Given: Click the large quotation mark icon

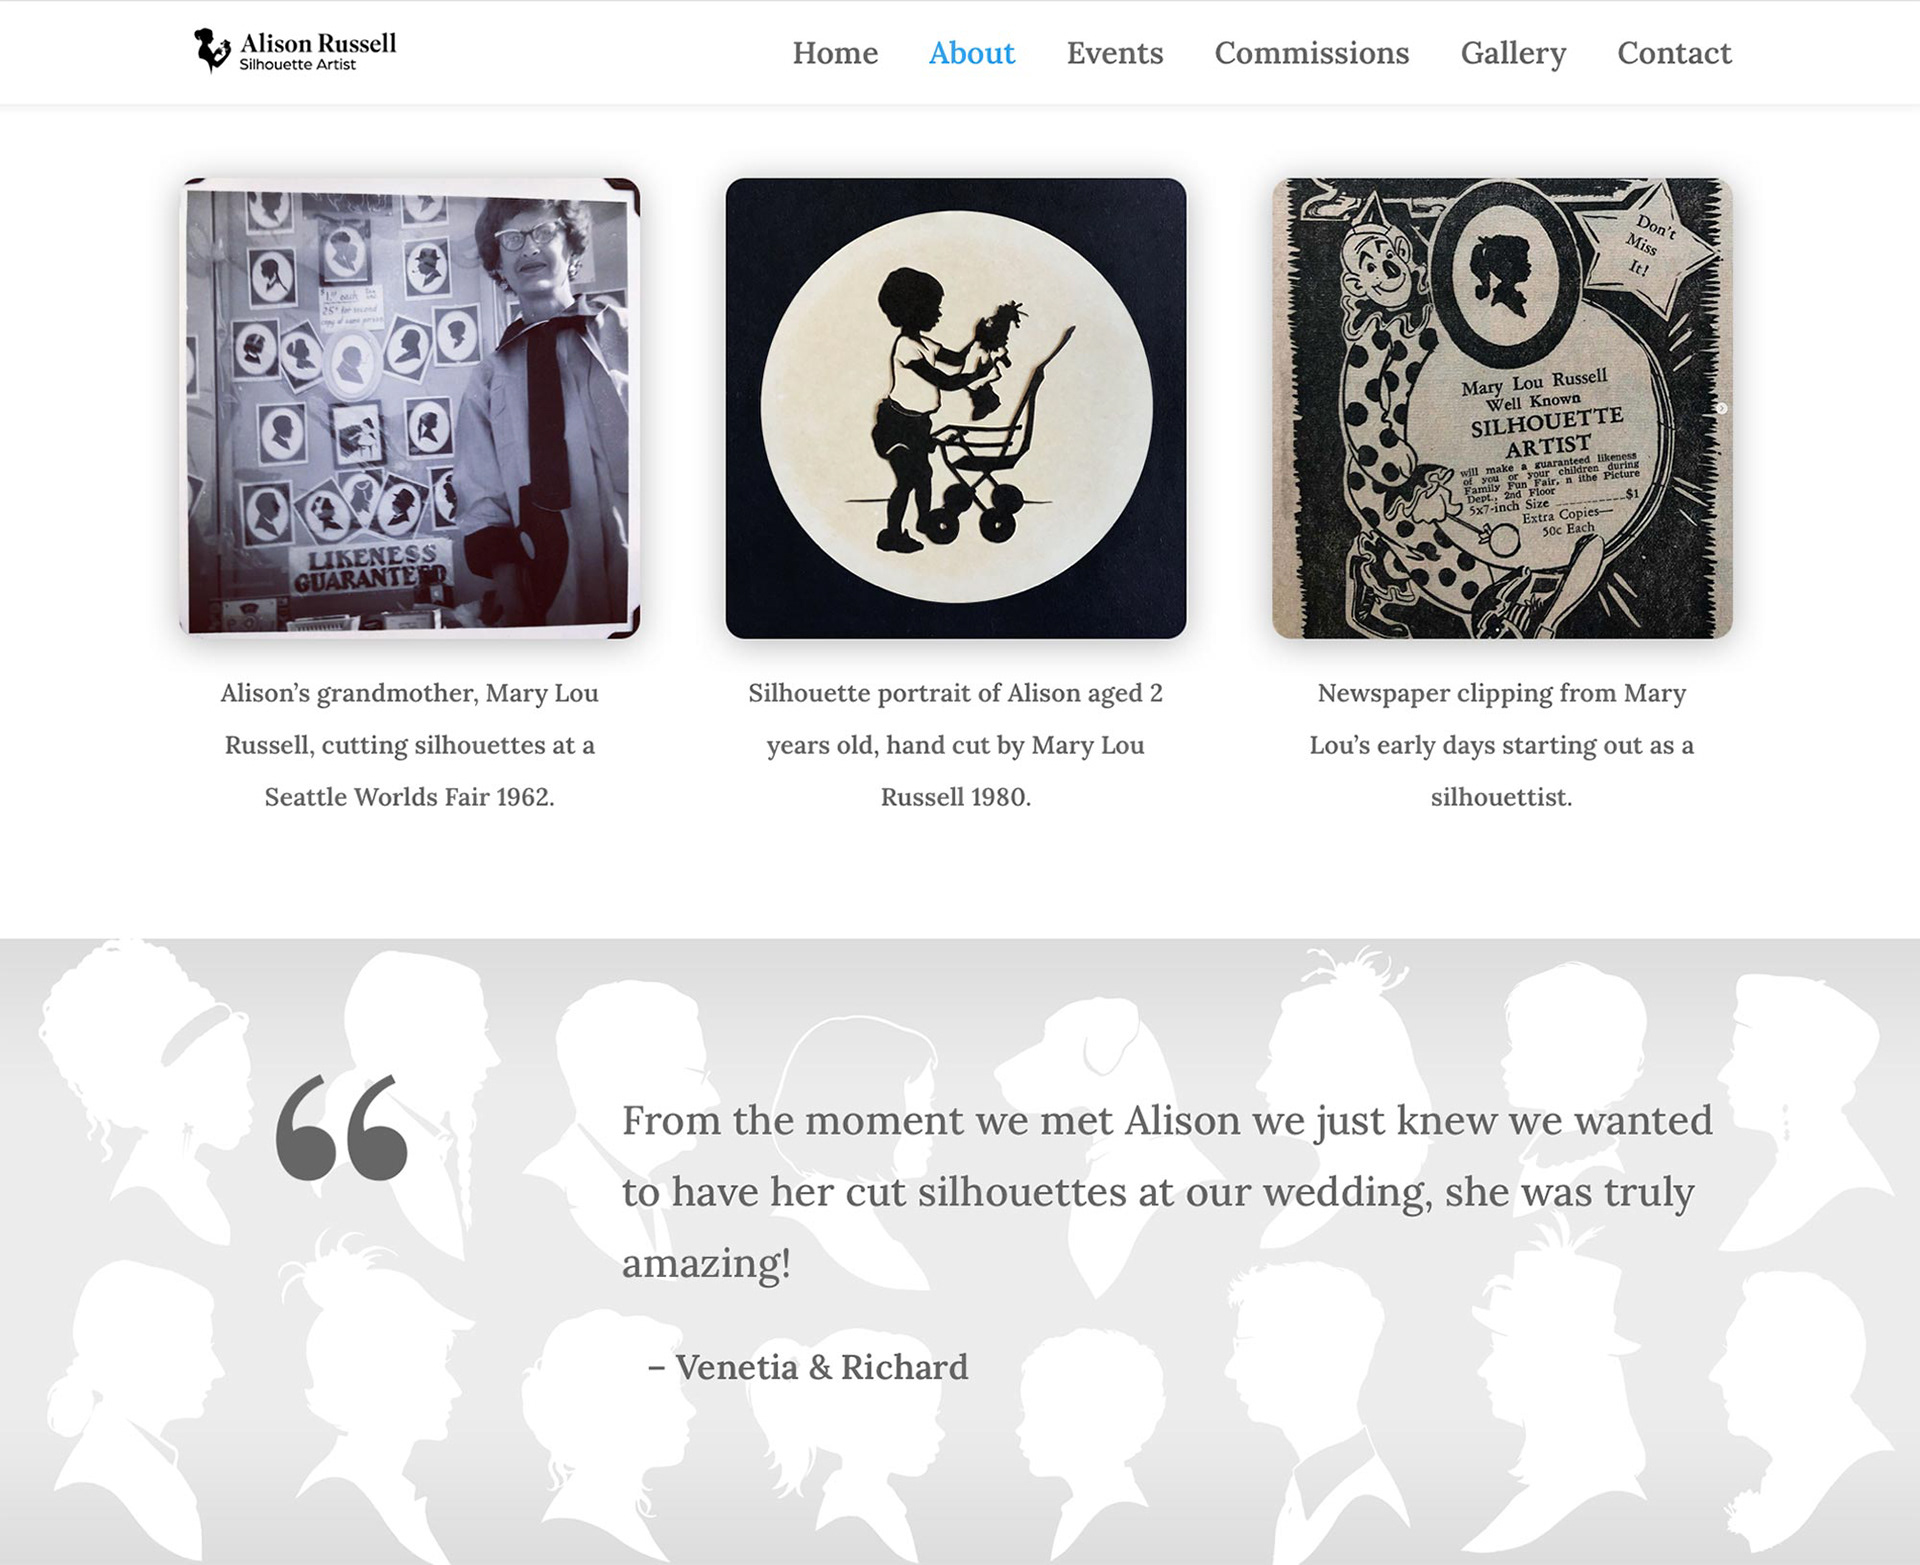Looking at the screenshot, I should (x=342, y=1127).
